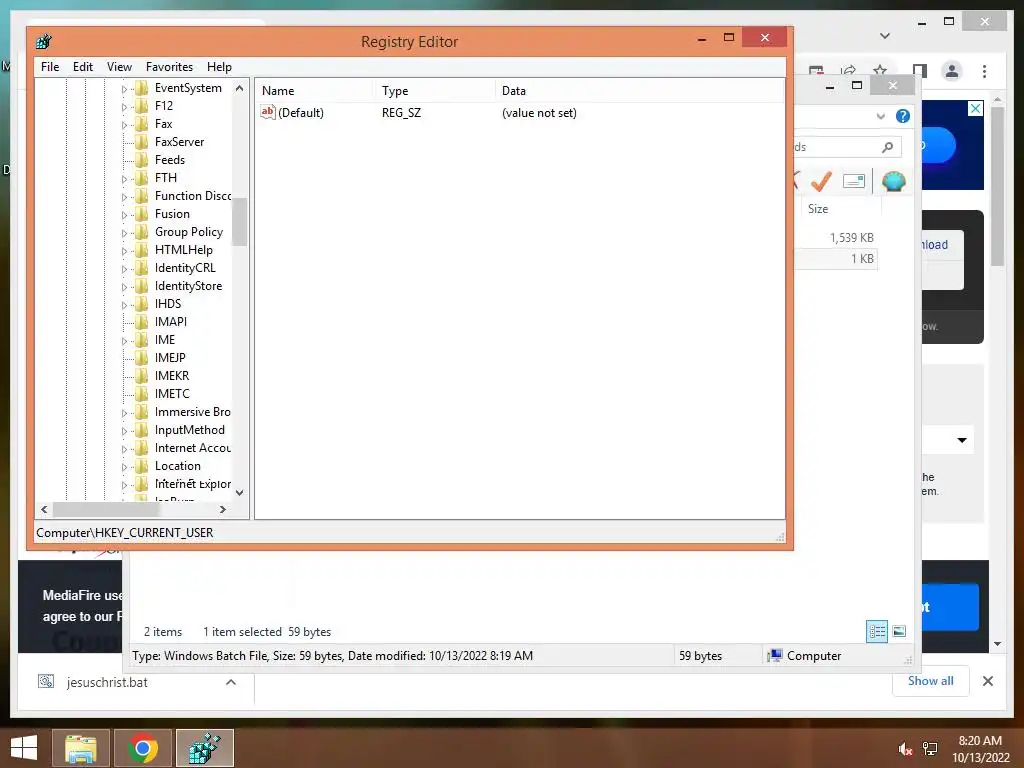Select the 1,539 KB file row in Explorer
Image resolution: width=1024 pixels, height=768 pixels.
point(836,238)
